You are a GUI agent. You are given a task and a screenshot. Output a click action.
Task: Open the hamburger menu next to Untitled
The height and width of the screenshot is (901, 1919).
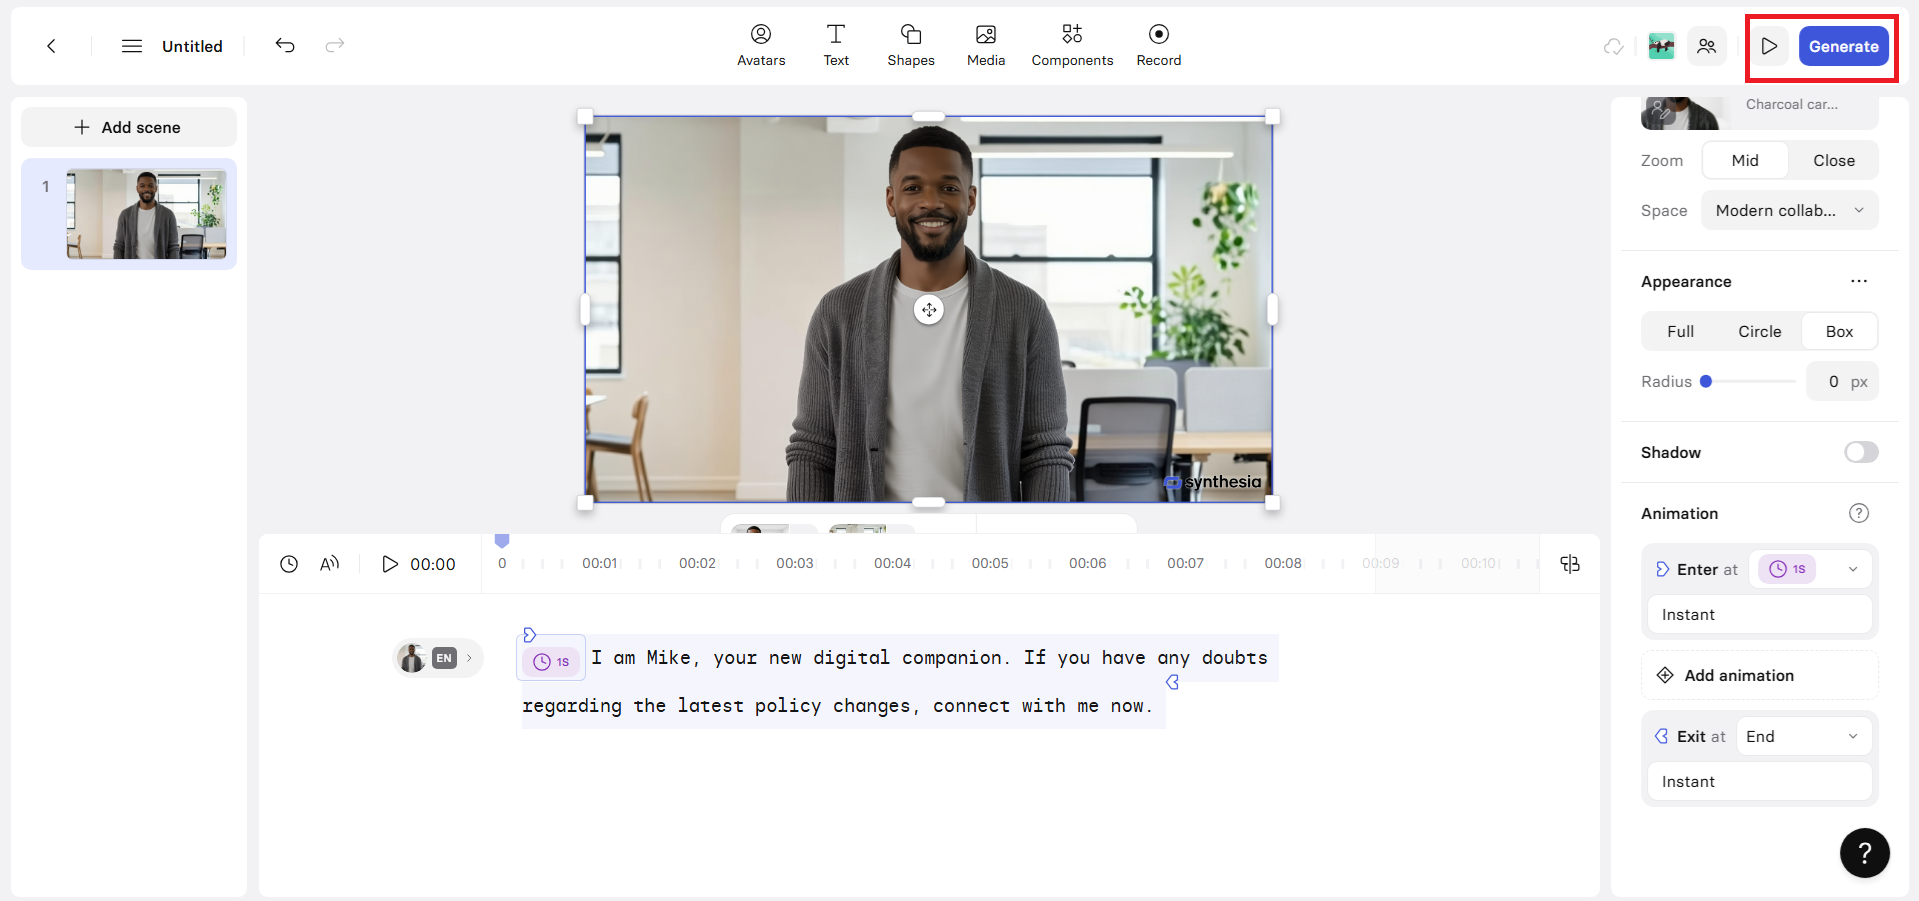[131, 46]
